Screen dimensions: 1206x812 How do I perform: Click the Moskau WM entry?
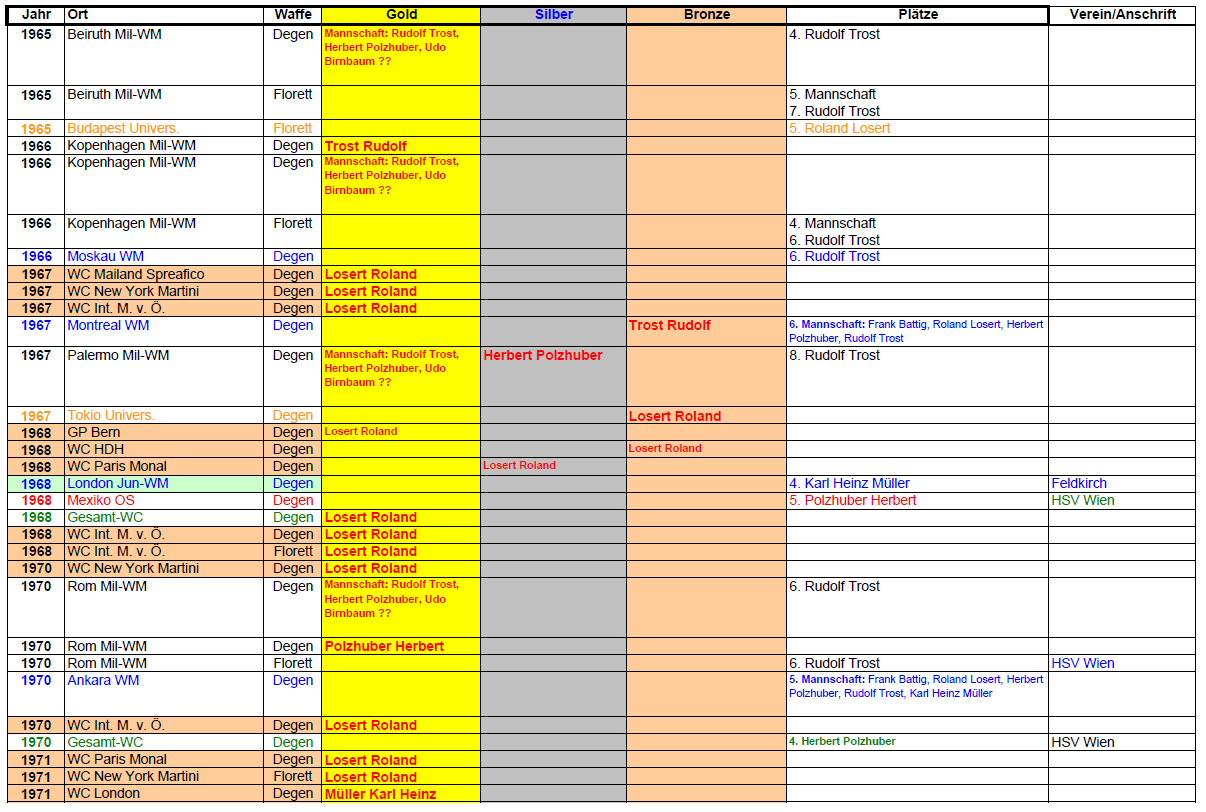[x=105, y=256]
